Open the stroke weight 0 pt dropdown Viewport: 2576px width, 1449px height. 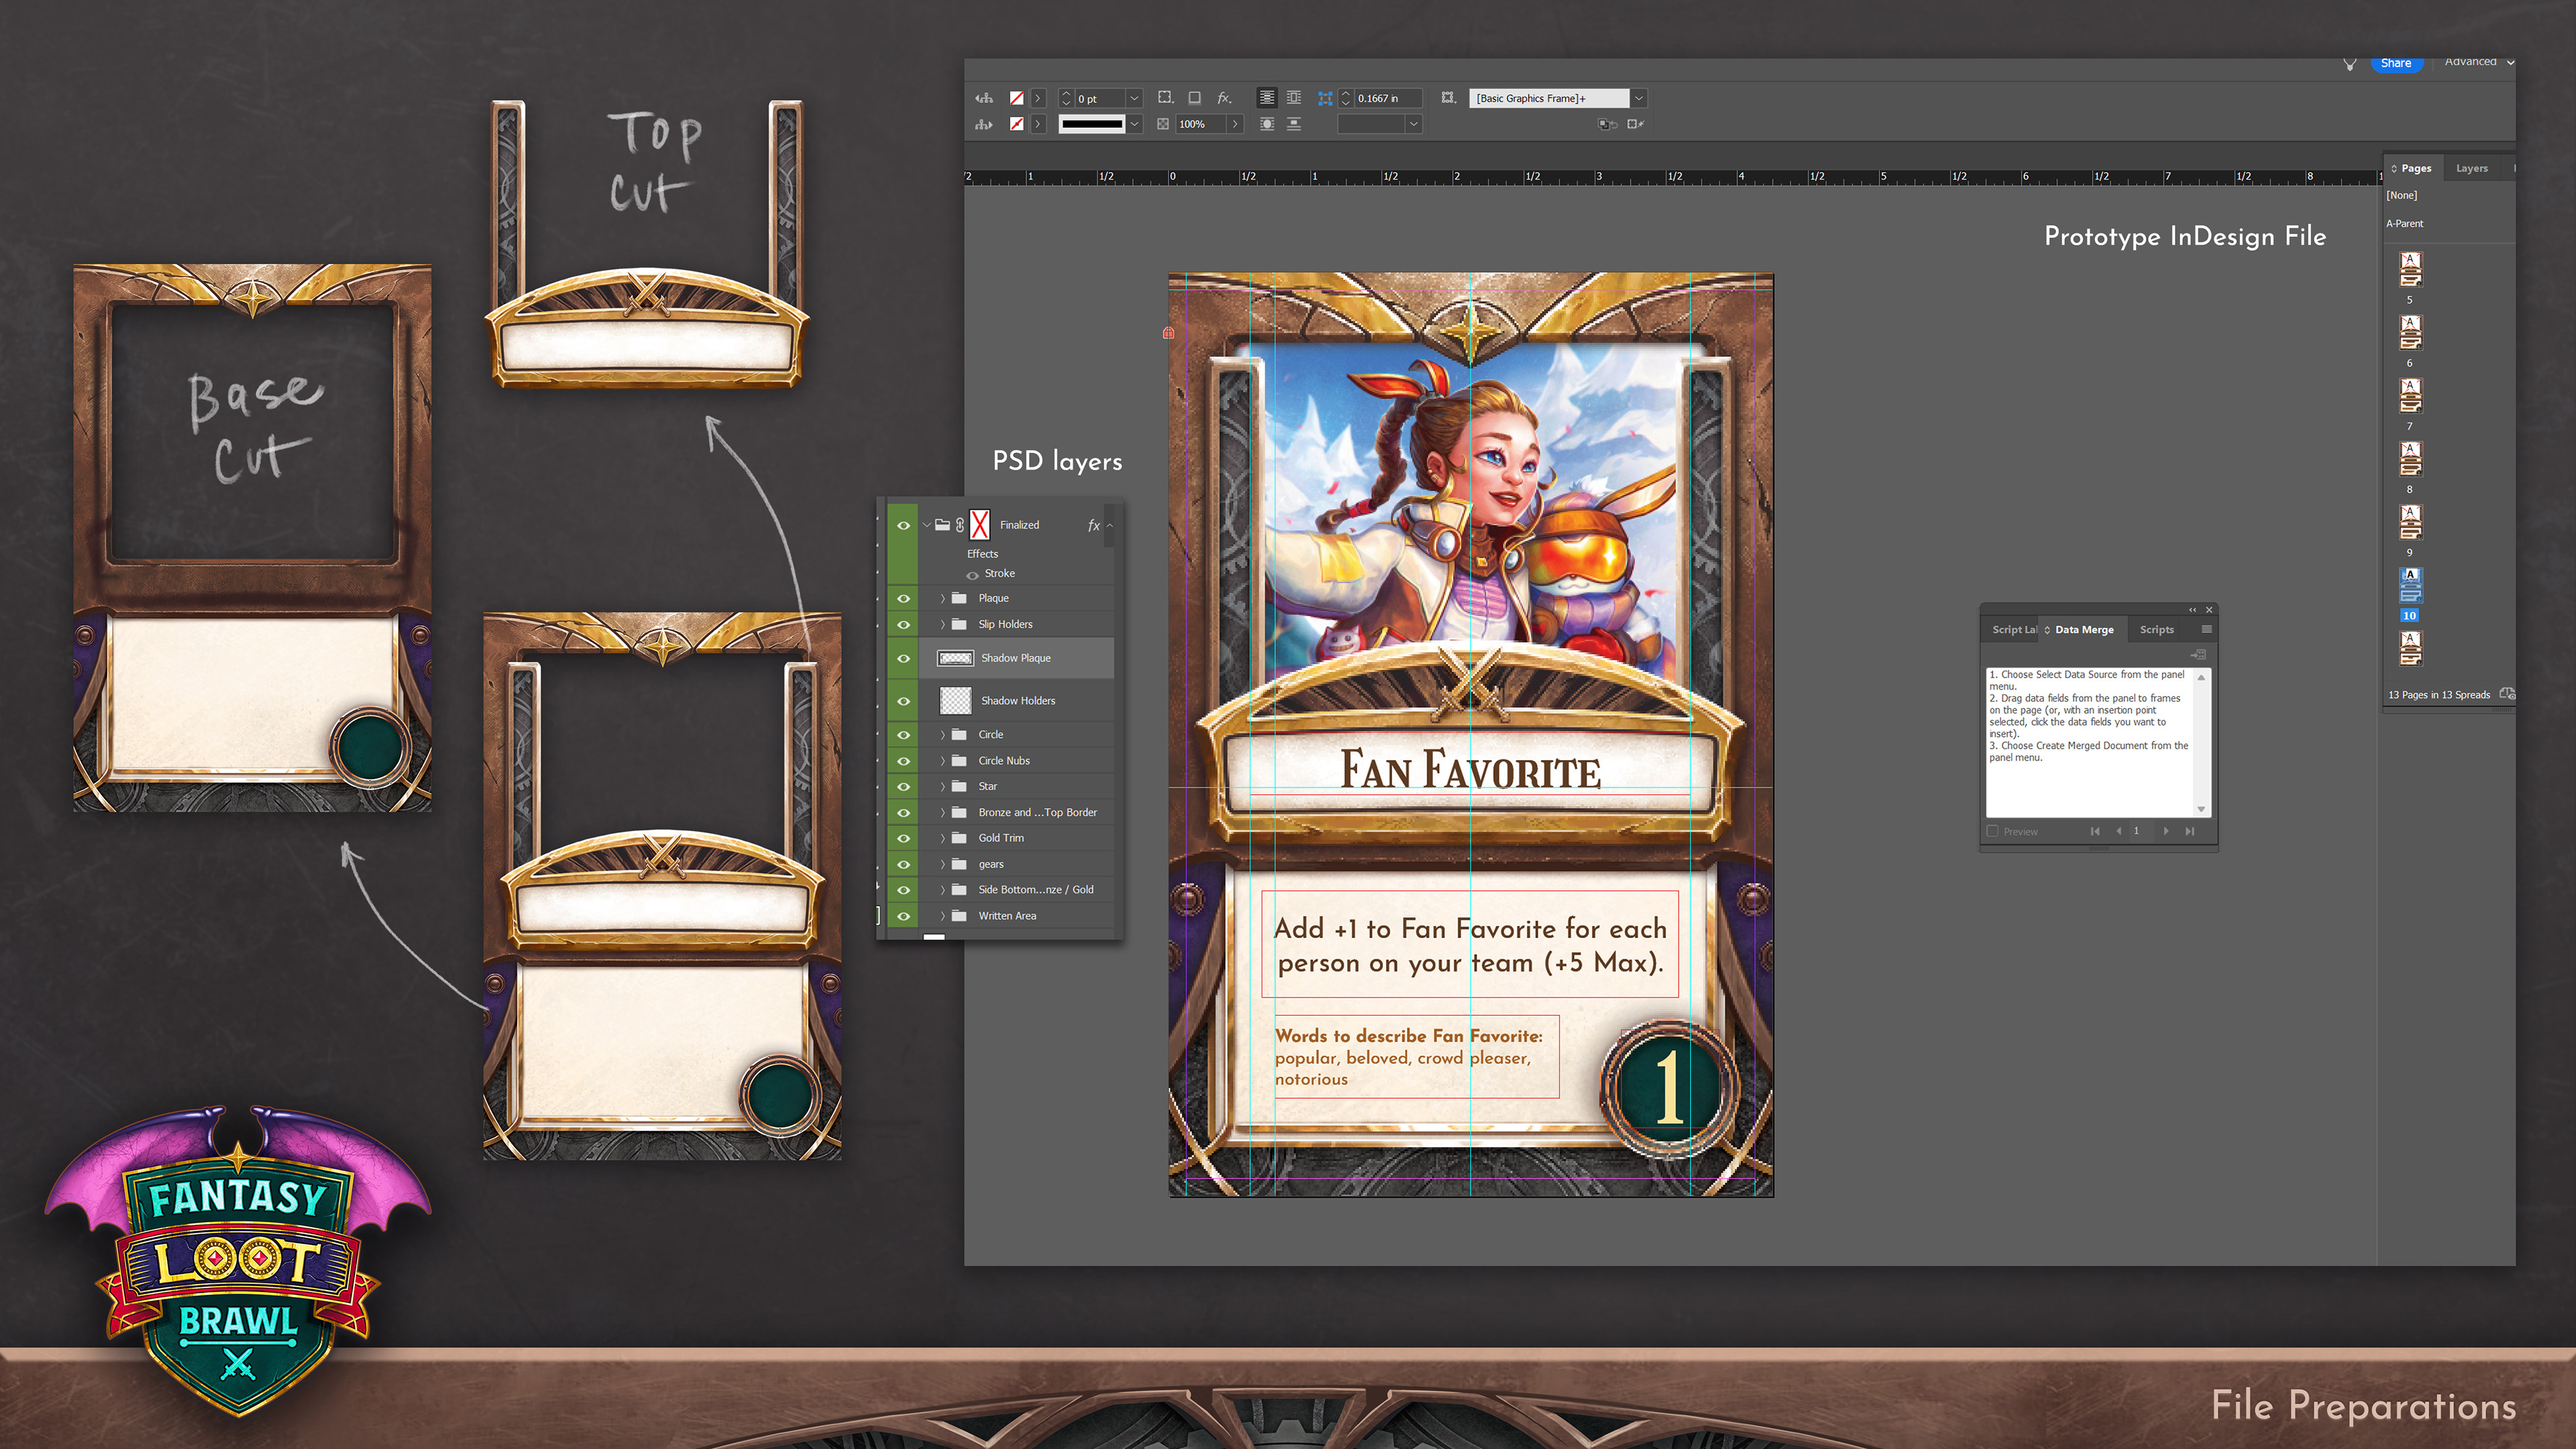(x=1134, y=98)
